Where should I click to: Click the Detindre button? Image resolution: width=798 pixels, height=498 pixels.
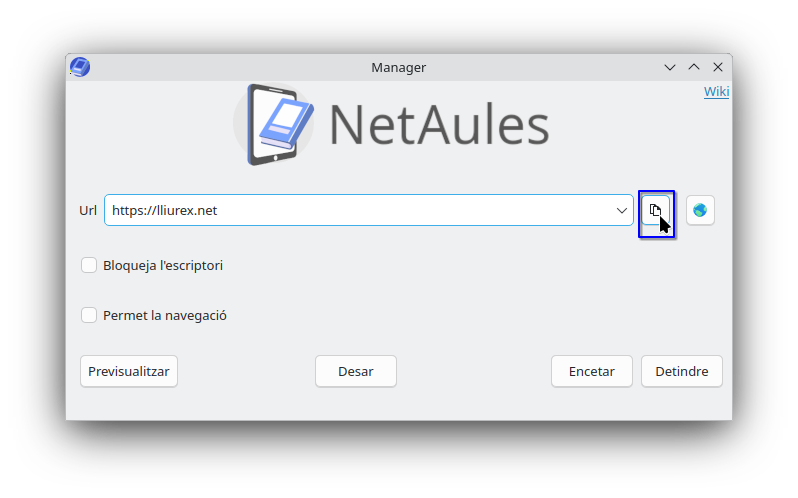681,371
